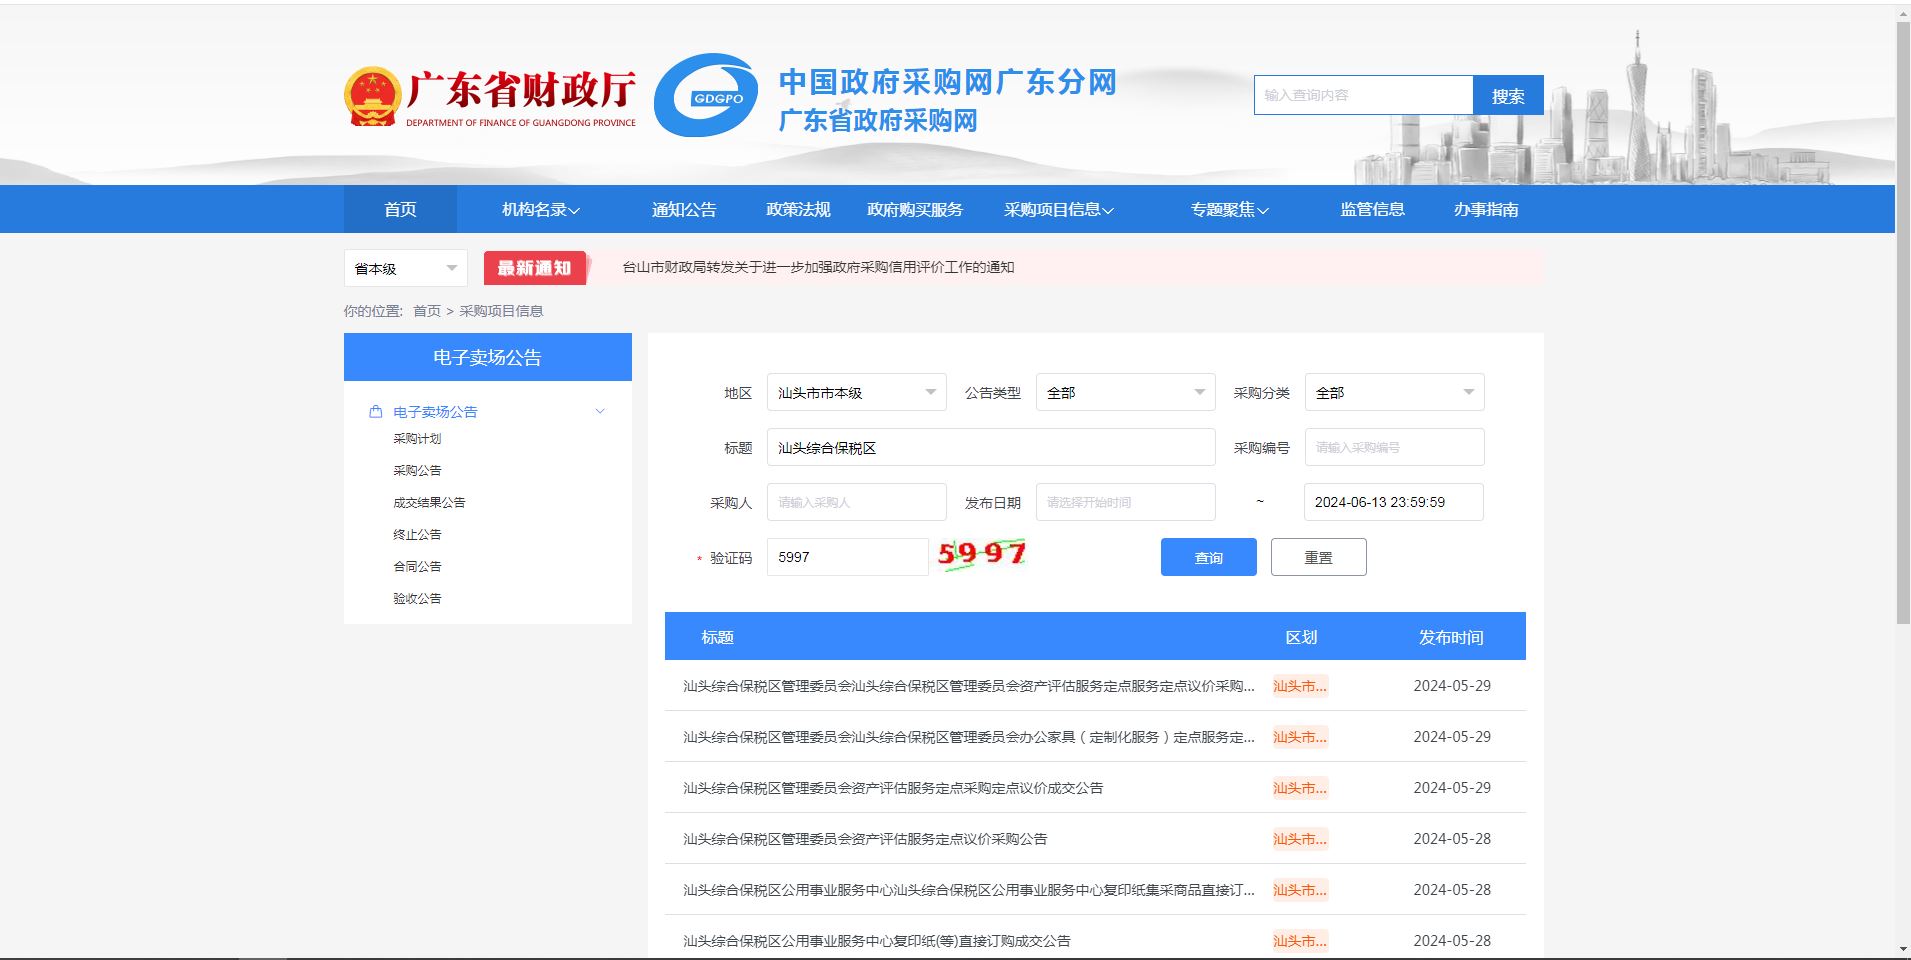
Task: Select 成交结果公告 in the sidebar
Action: pos(429,503)
